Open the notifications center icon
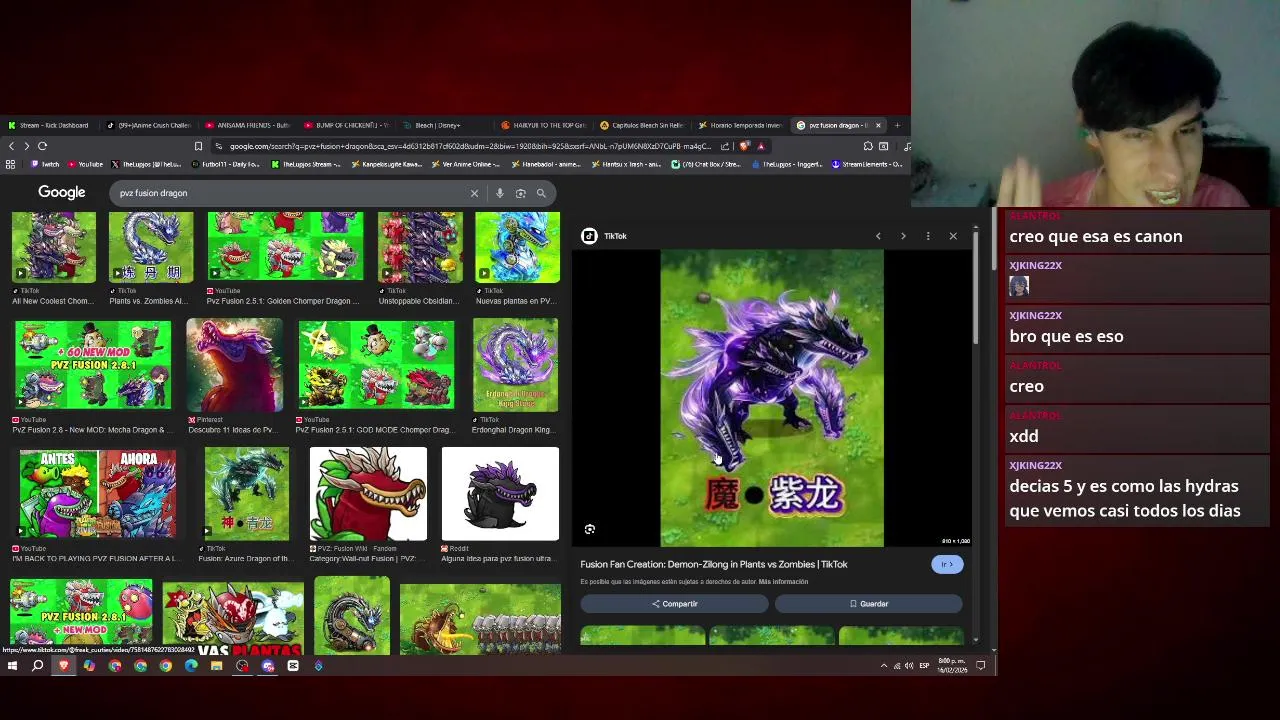Screen dimensions: 1280x720 [981, 665]
